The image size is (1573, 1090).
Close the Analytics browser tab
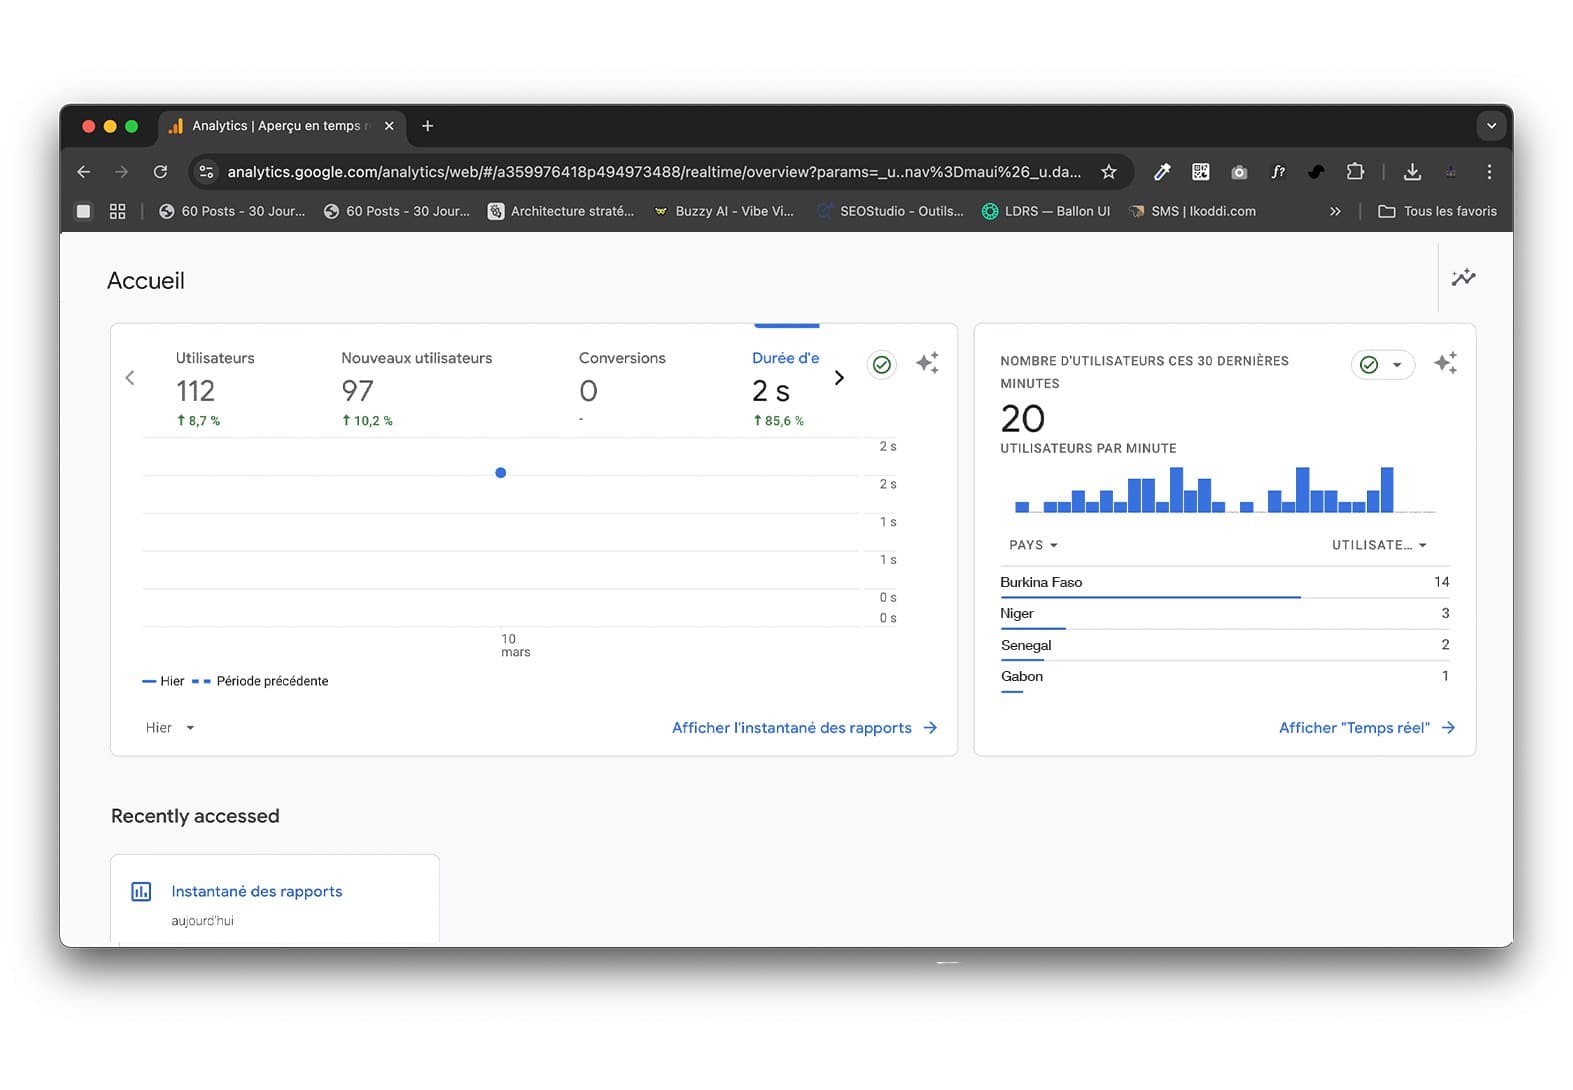point(389,126)
